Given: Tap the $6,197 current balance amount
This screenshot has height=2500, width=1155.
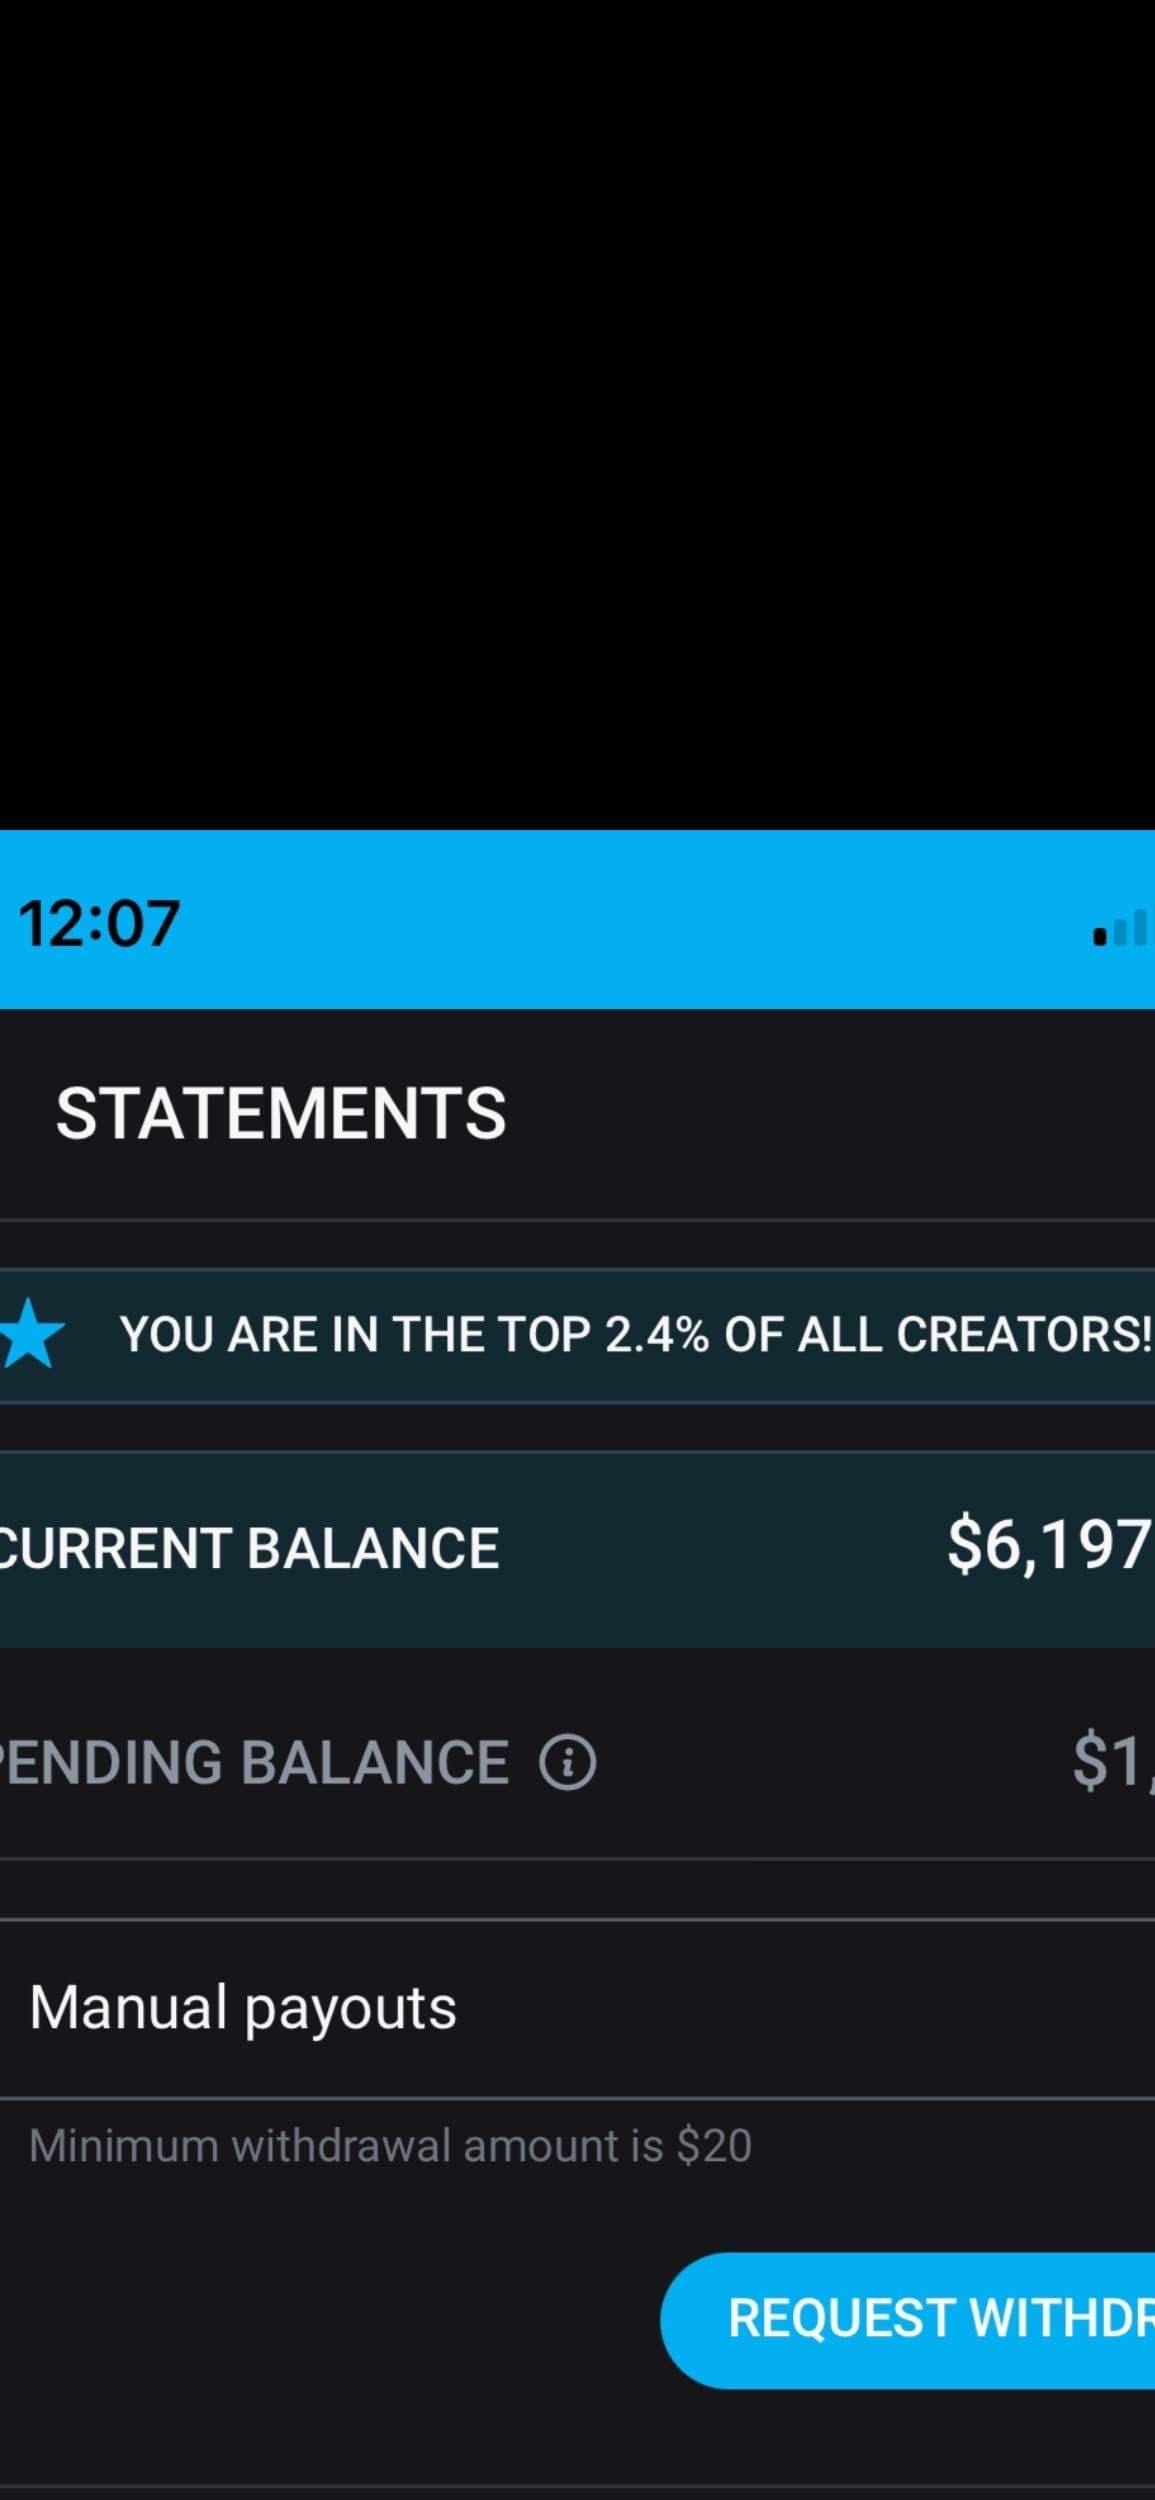Looking at the screenshot, I should [x=1050, y=1546].
